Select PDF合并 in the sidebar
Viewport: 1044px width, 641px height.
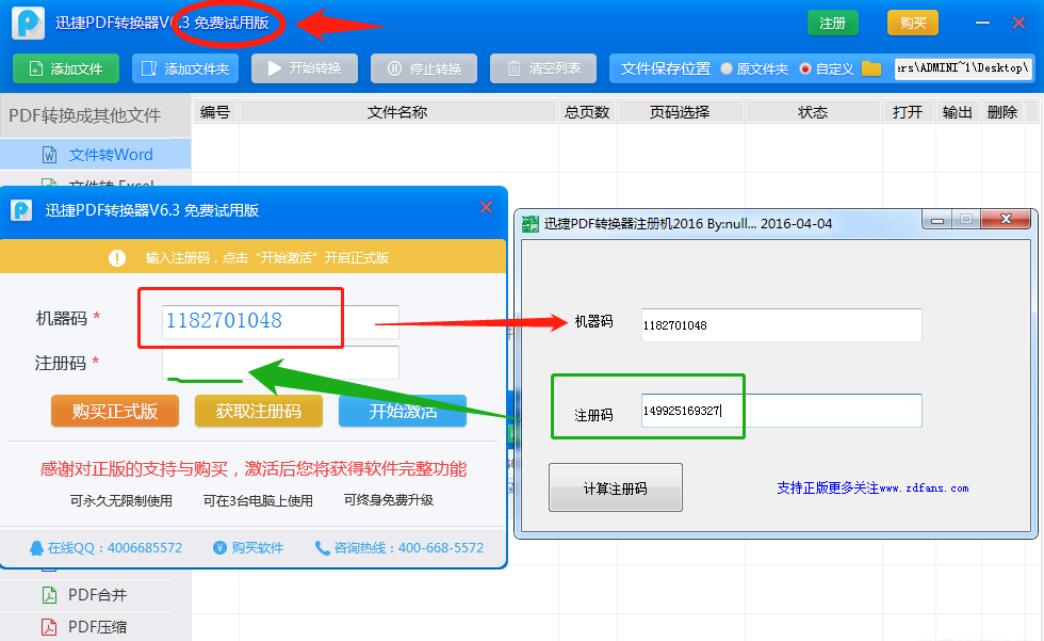click(95, 594)
